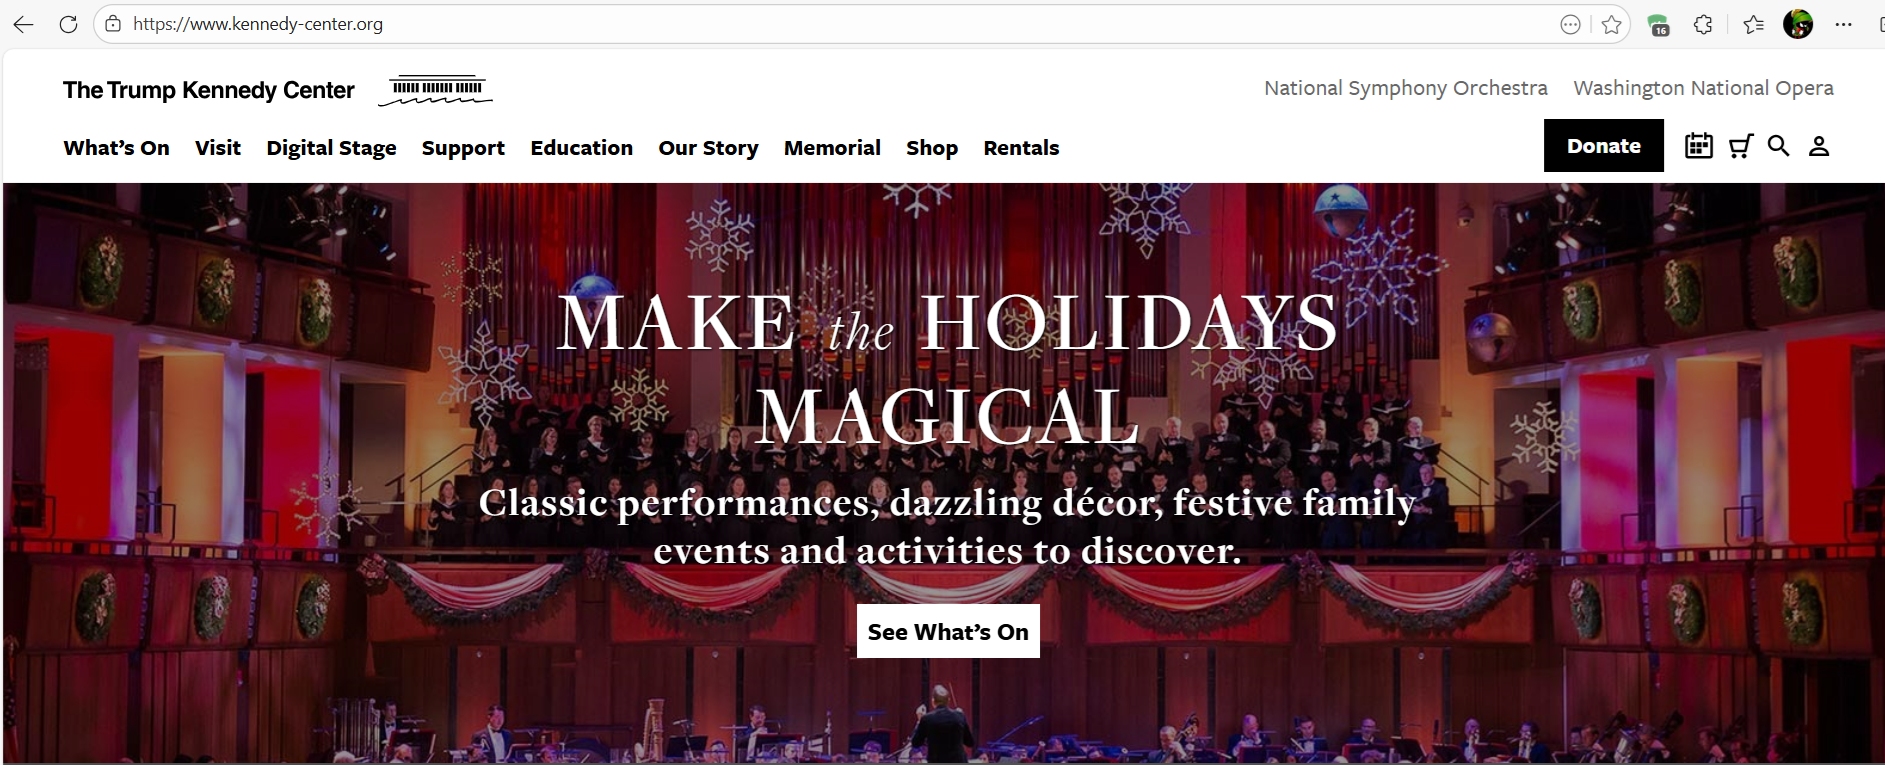Click the black Donate button

click(x=1603, y=146)
